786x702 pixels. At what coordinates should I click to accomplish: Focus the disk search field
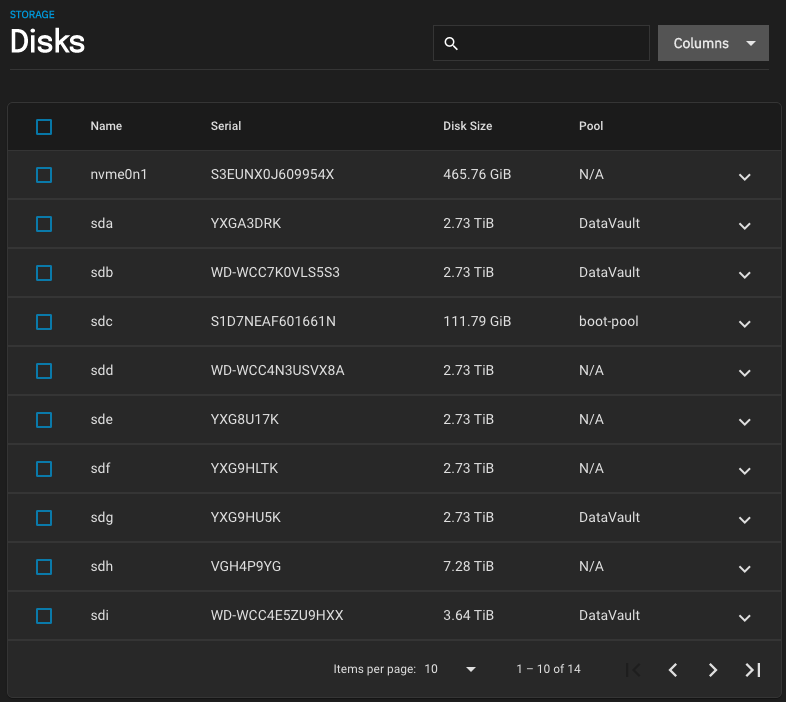click(x=541, y=43)
